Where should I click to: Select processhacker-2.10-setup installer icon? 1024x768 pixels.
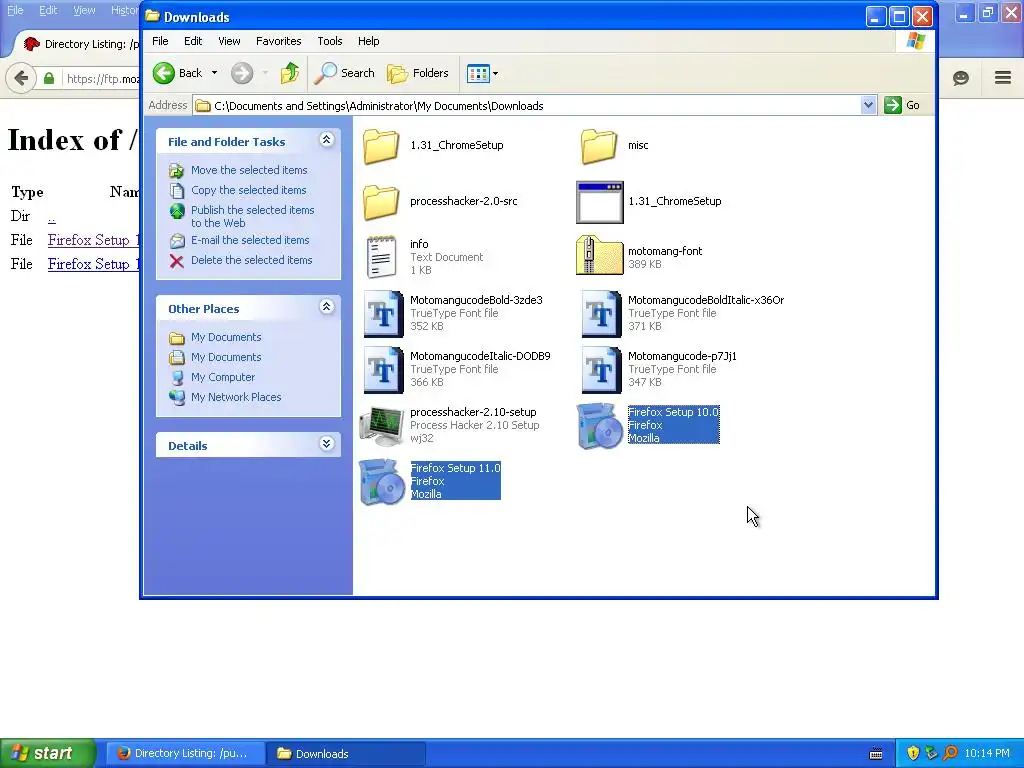(x=382, y=425)
